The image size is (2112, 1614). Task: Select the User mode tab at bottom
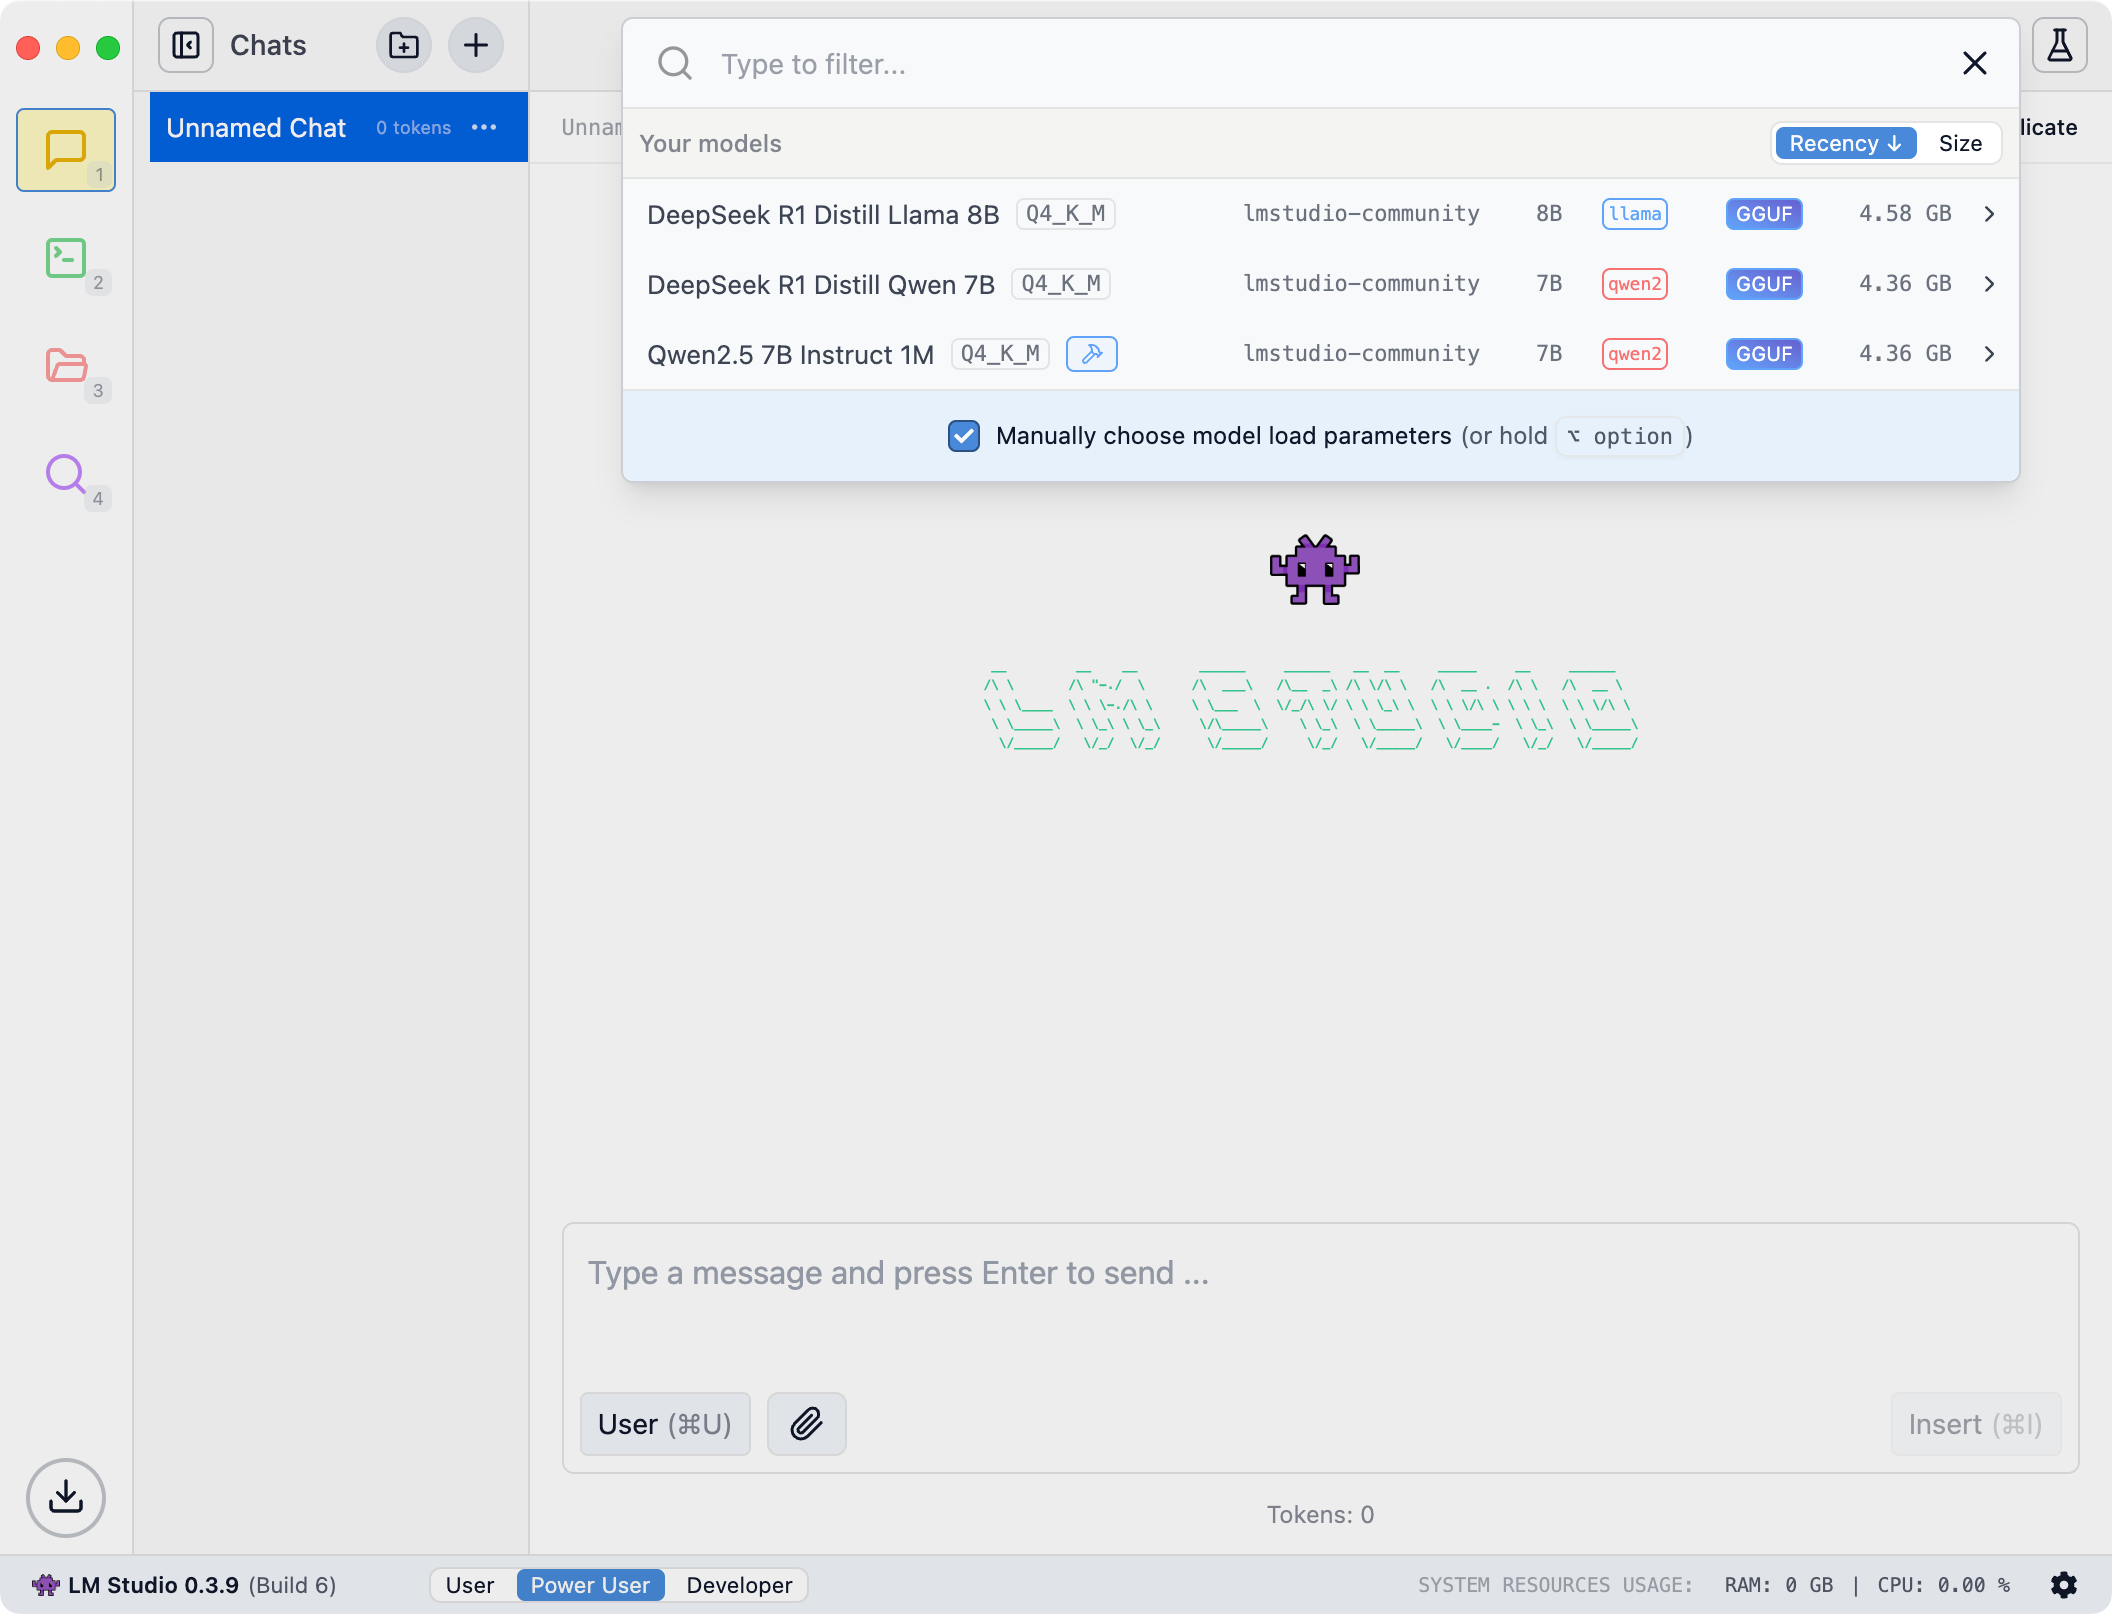[469, 1585]
